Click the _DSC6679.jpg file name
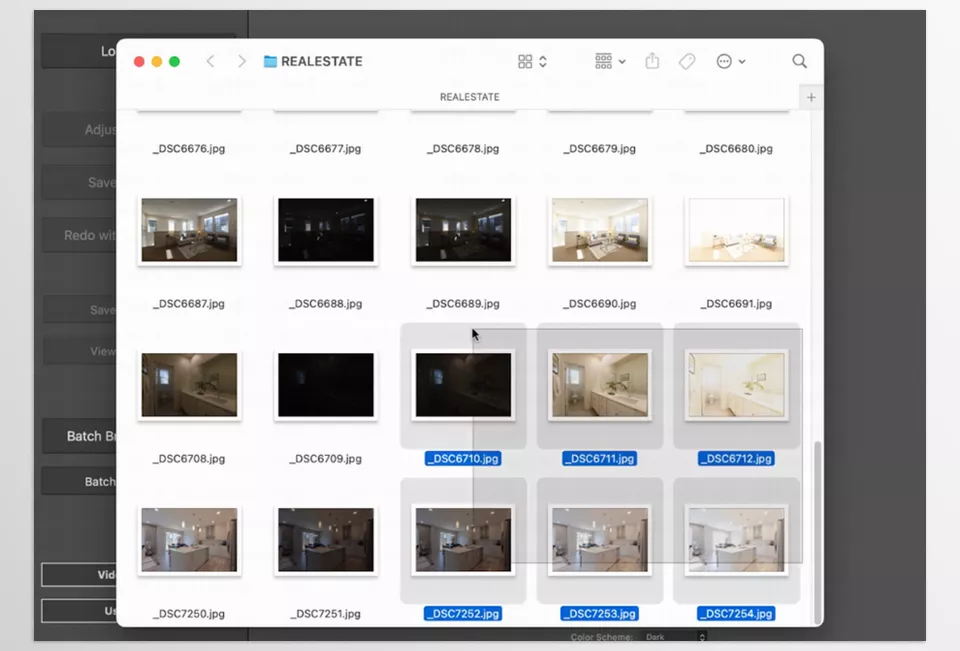 (x=599, y=149)
